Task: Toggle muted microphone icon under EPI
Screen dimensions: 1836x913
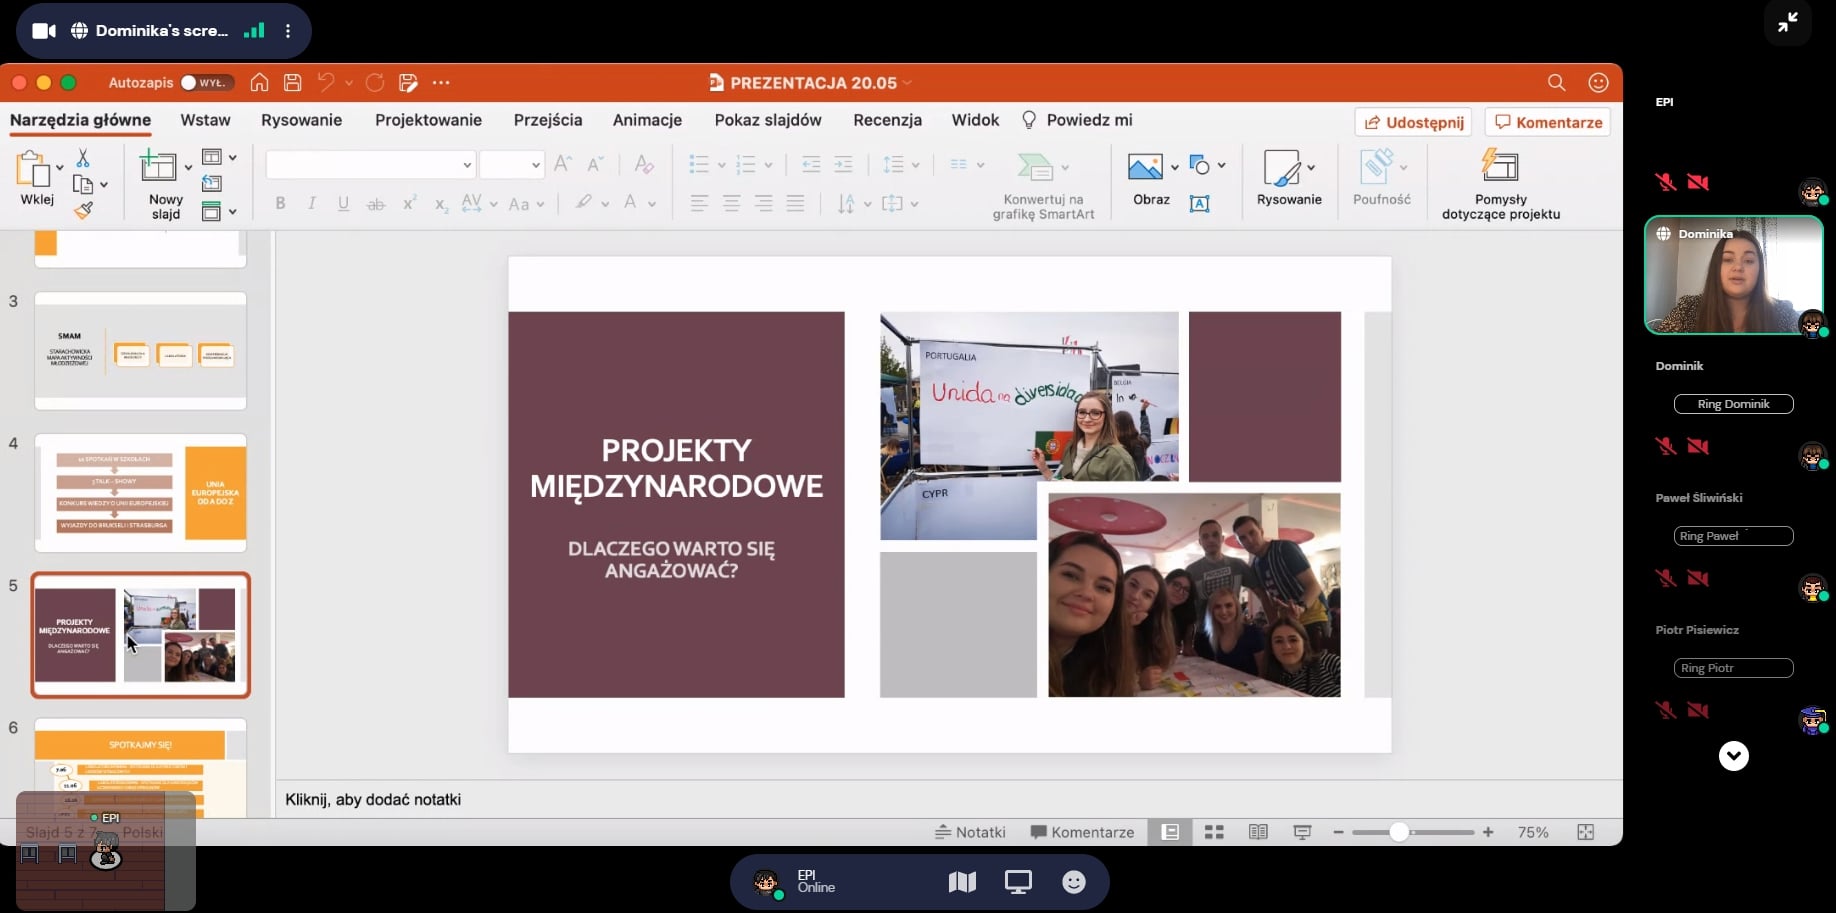Action: [1665, 182]
